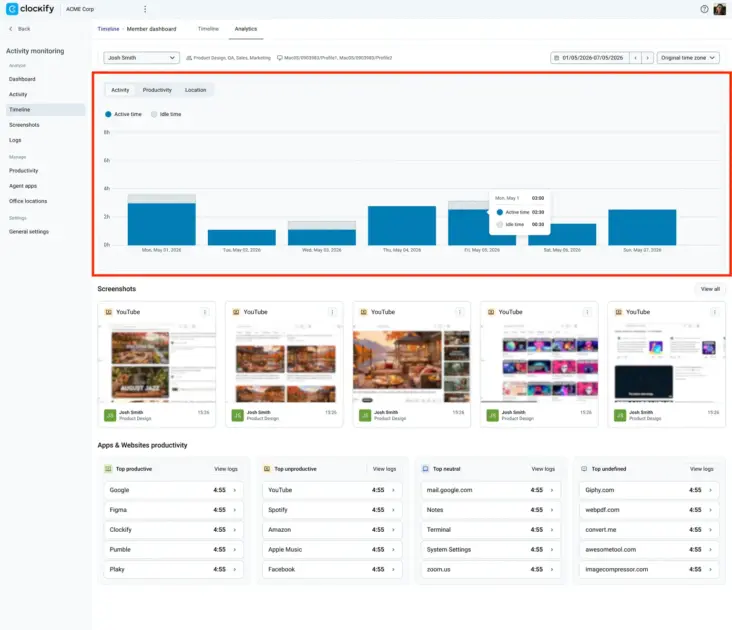Open kebab menu on fourth YouTube screenshot
The width and height of the screenshot is (732, 630).
(587, 312)
